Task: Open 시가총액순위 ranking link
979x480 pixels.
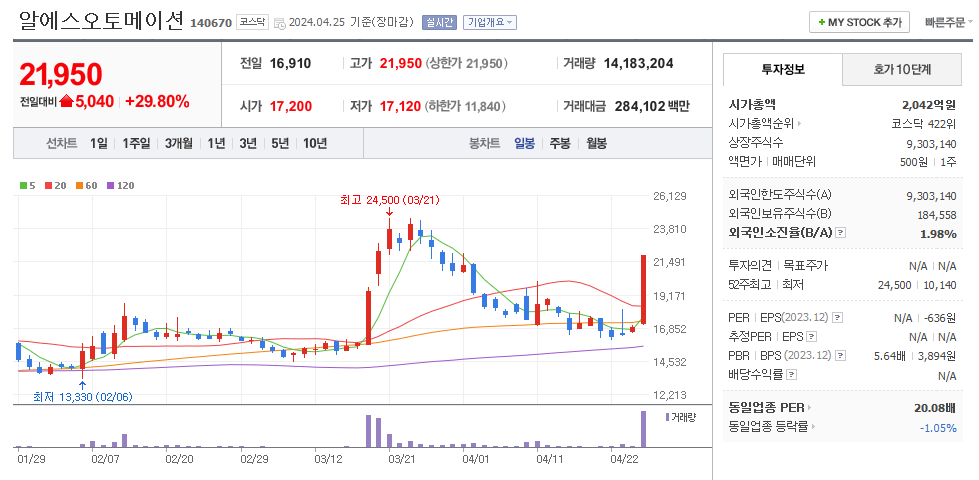Action: click(765, 124)
